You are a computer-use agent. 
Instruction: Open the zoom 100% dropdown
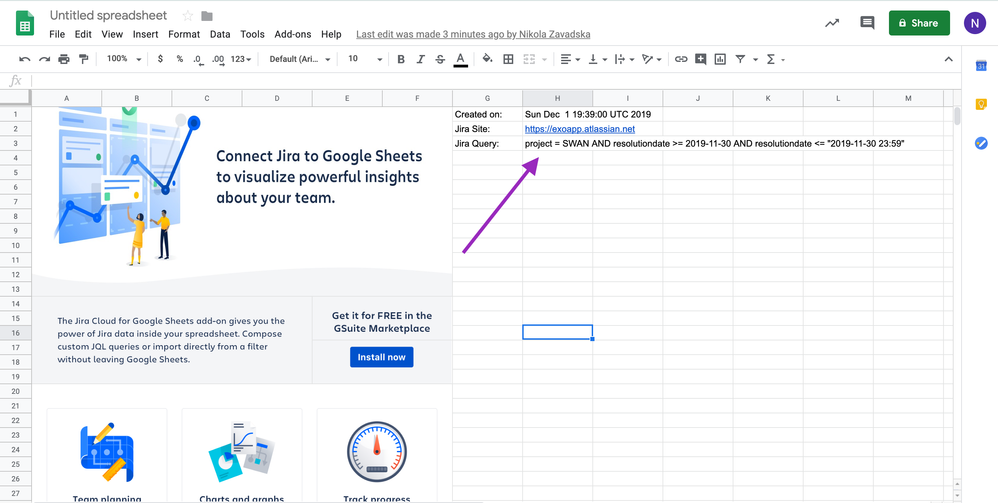(x=124, y=59)
